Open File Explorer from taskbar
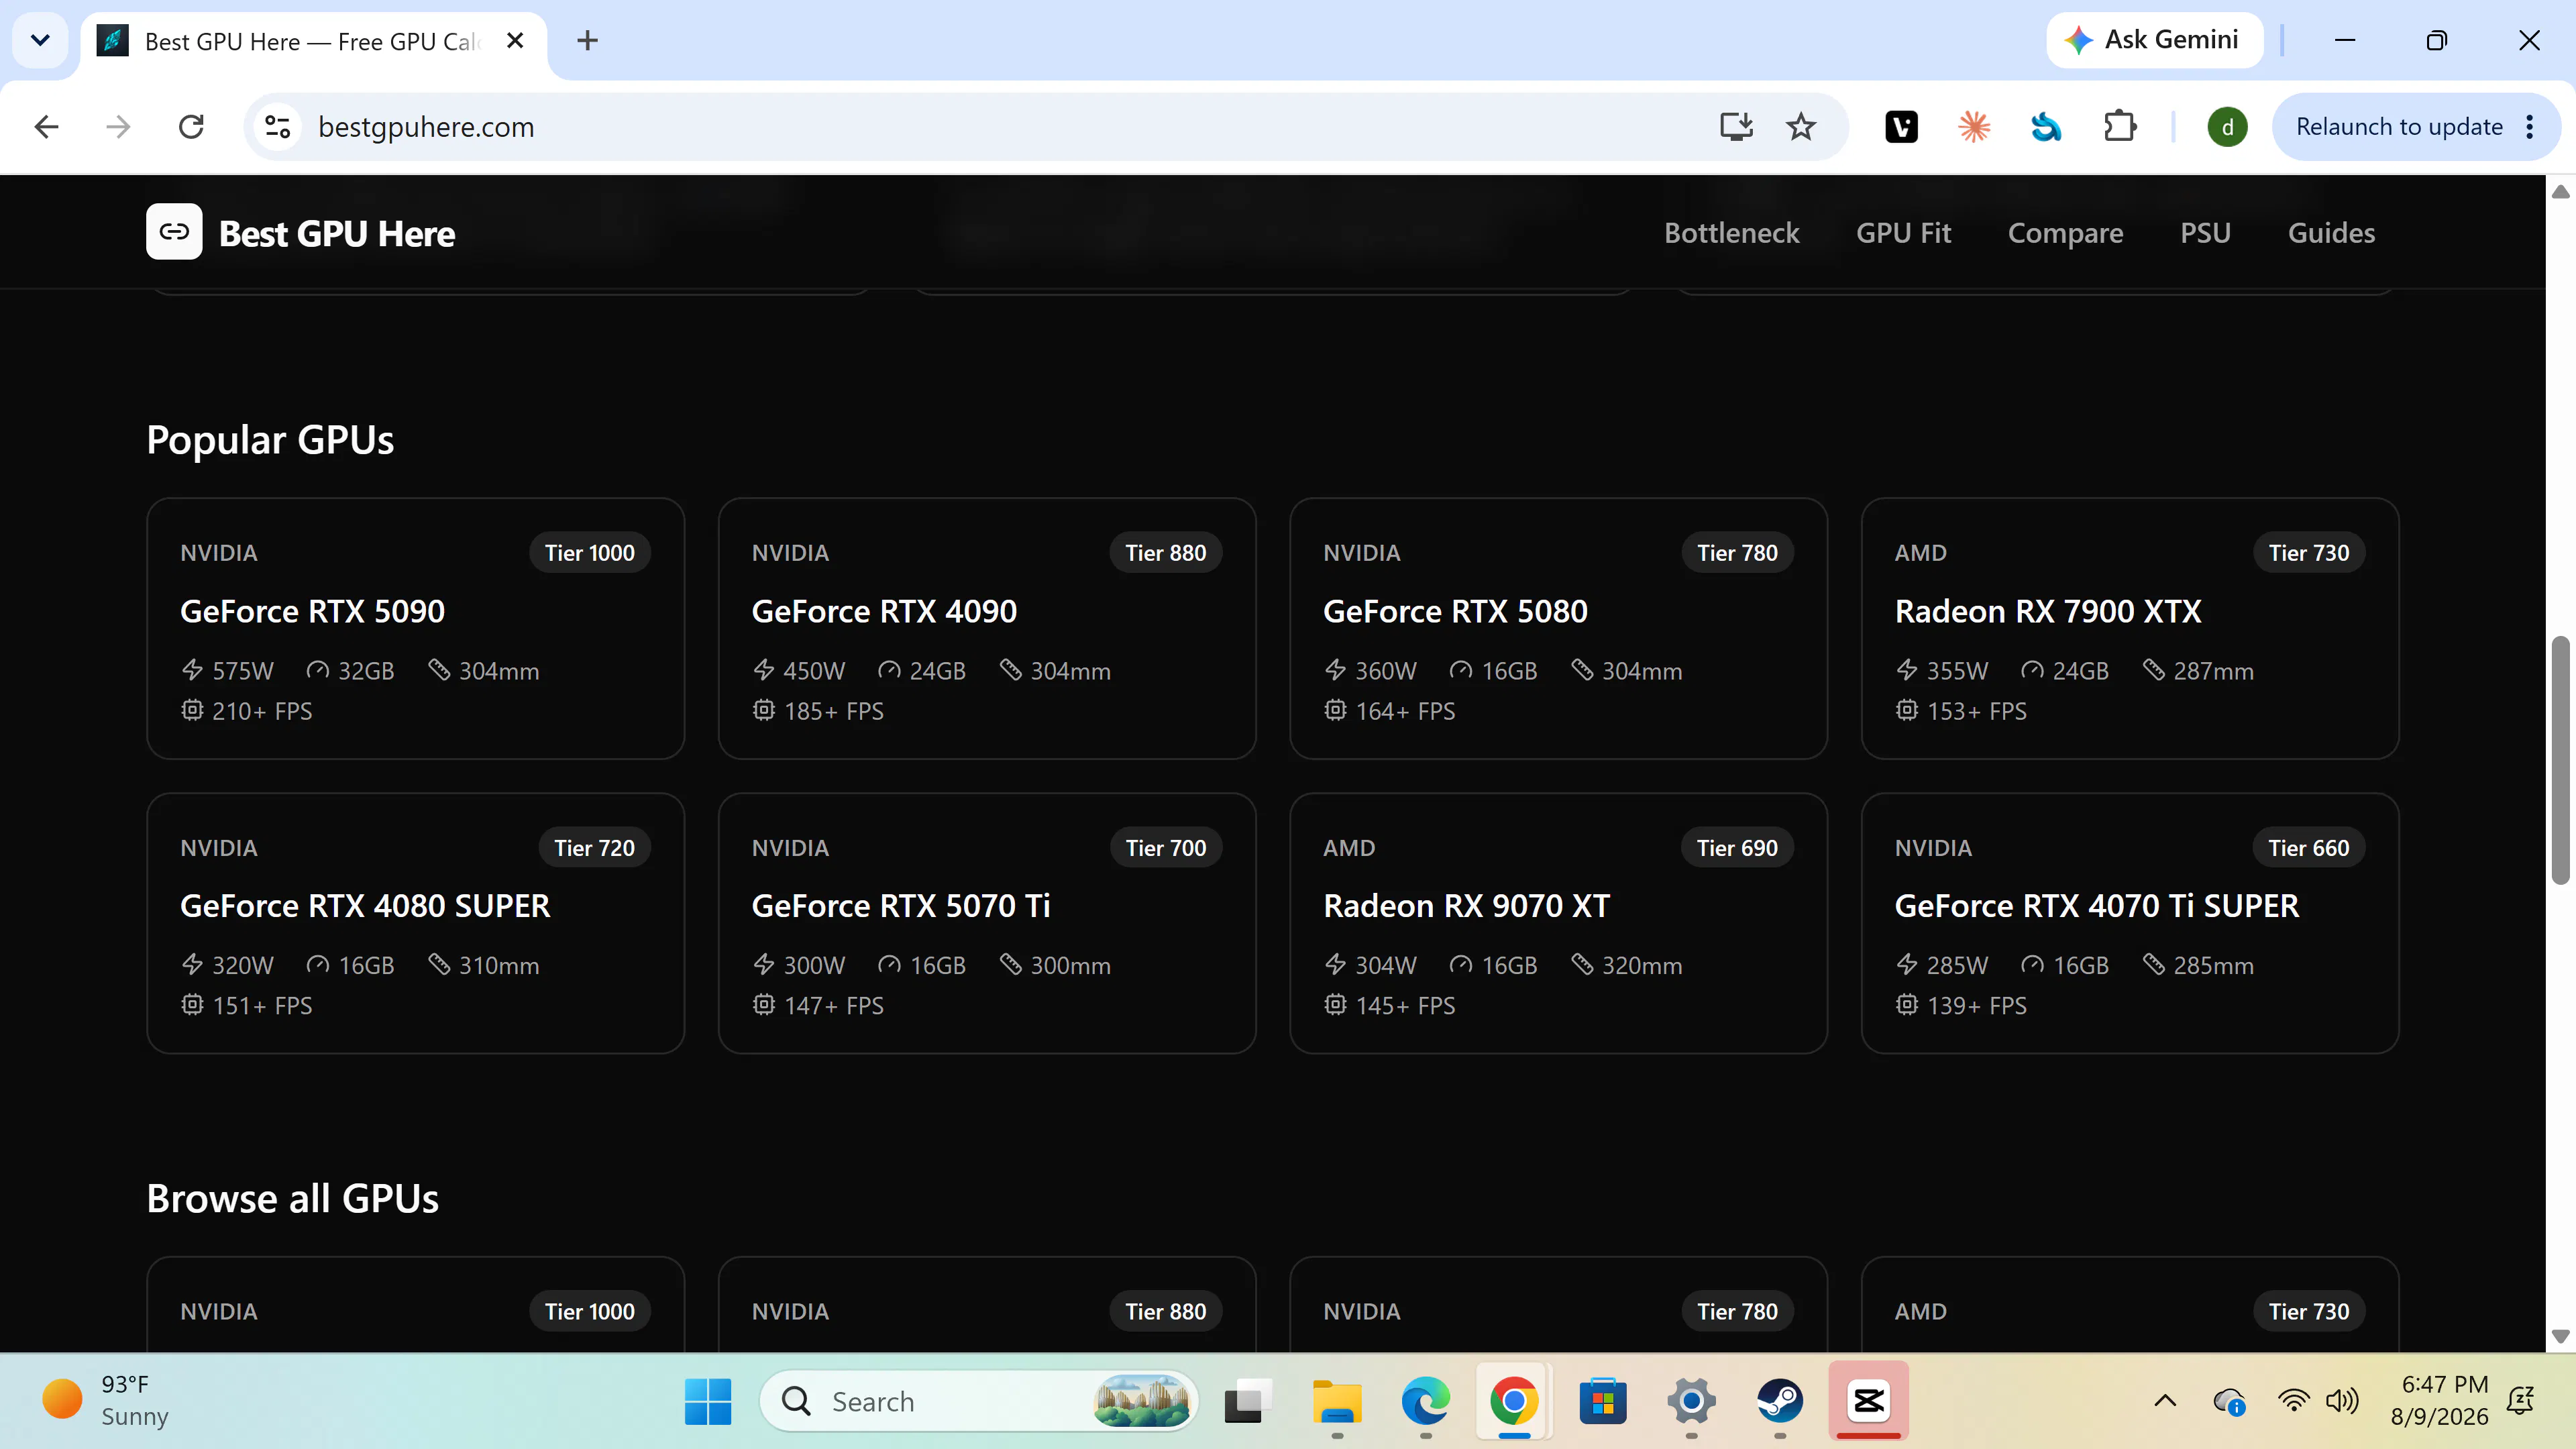 tap(1337, 1401)
